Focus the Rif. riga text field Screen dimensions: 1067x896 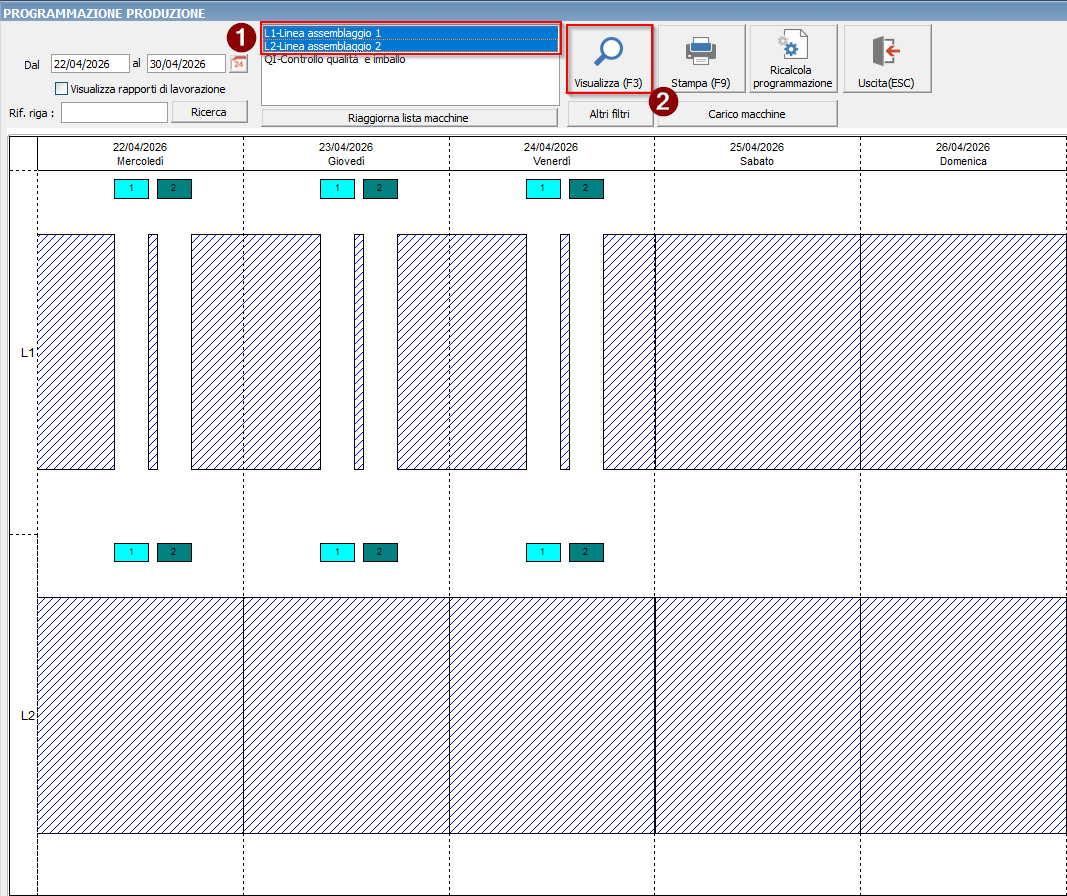114,113
